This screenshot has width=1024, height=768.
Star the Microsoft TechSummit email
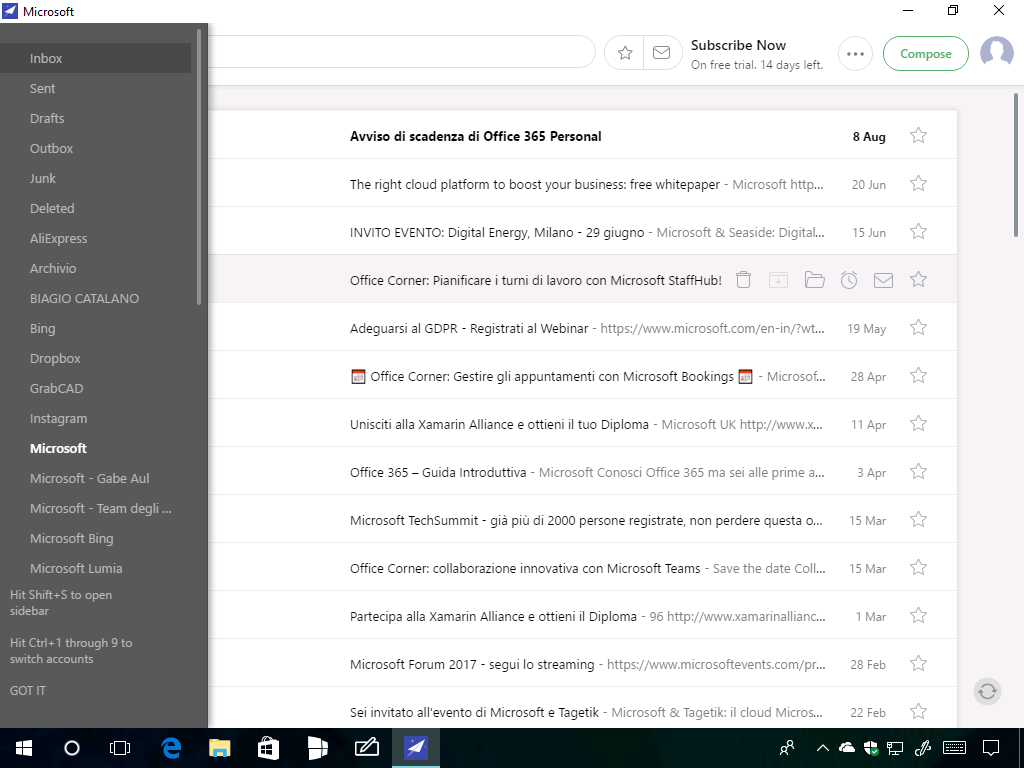pyautogui.click(x=919, y=519)
